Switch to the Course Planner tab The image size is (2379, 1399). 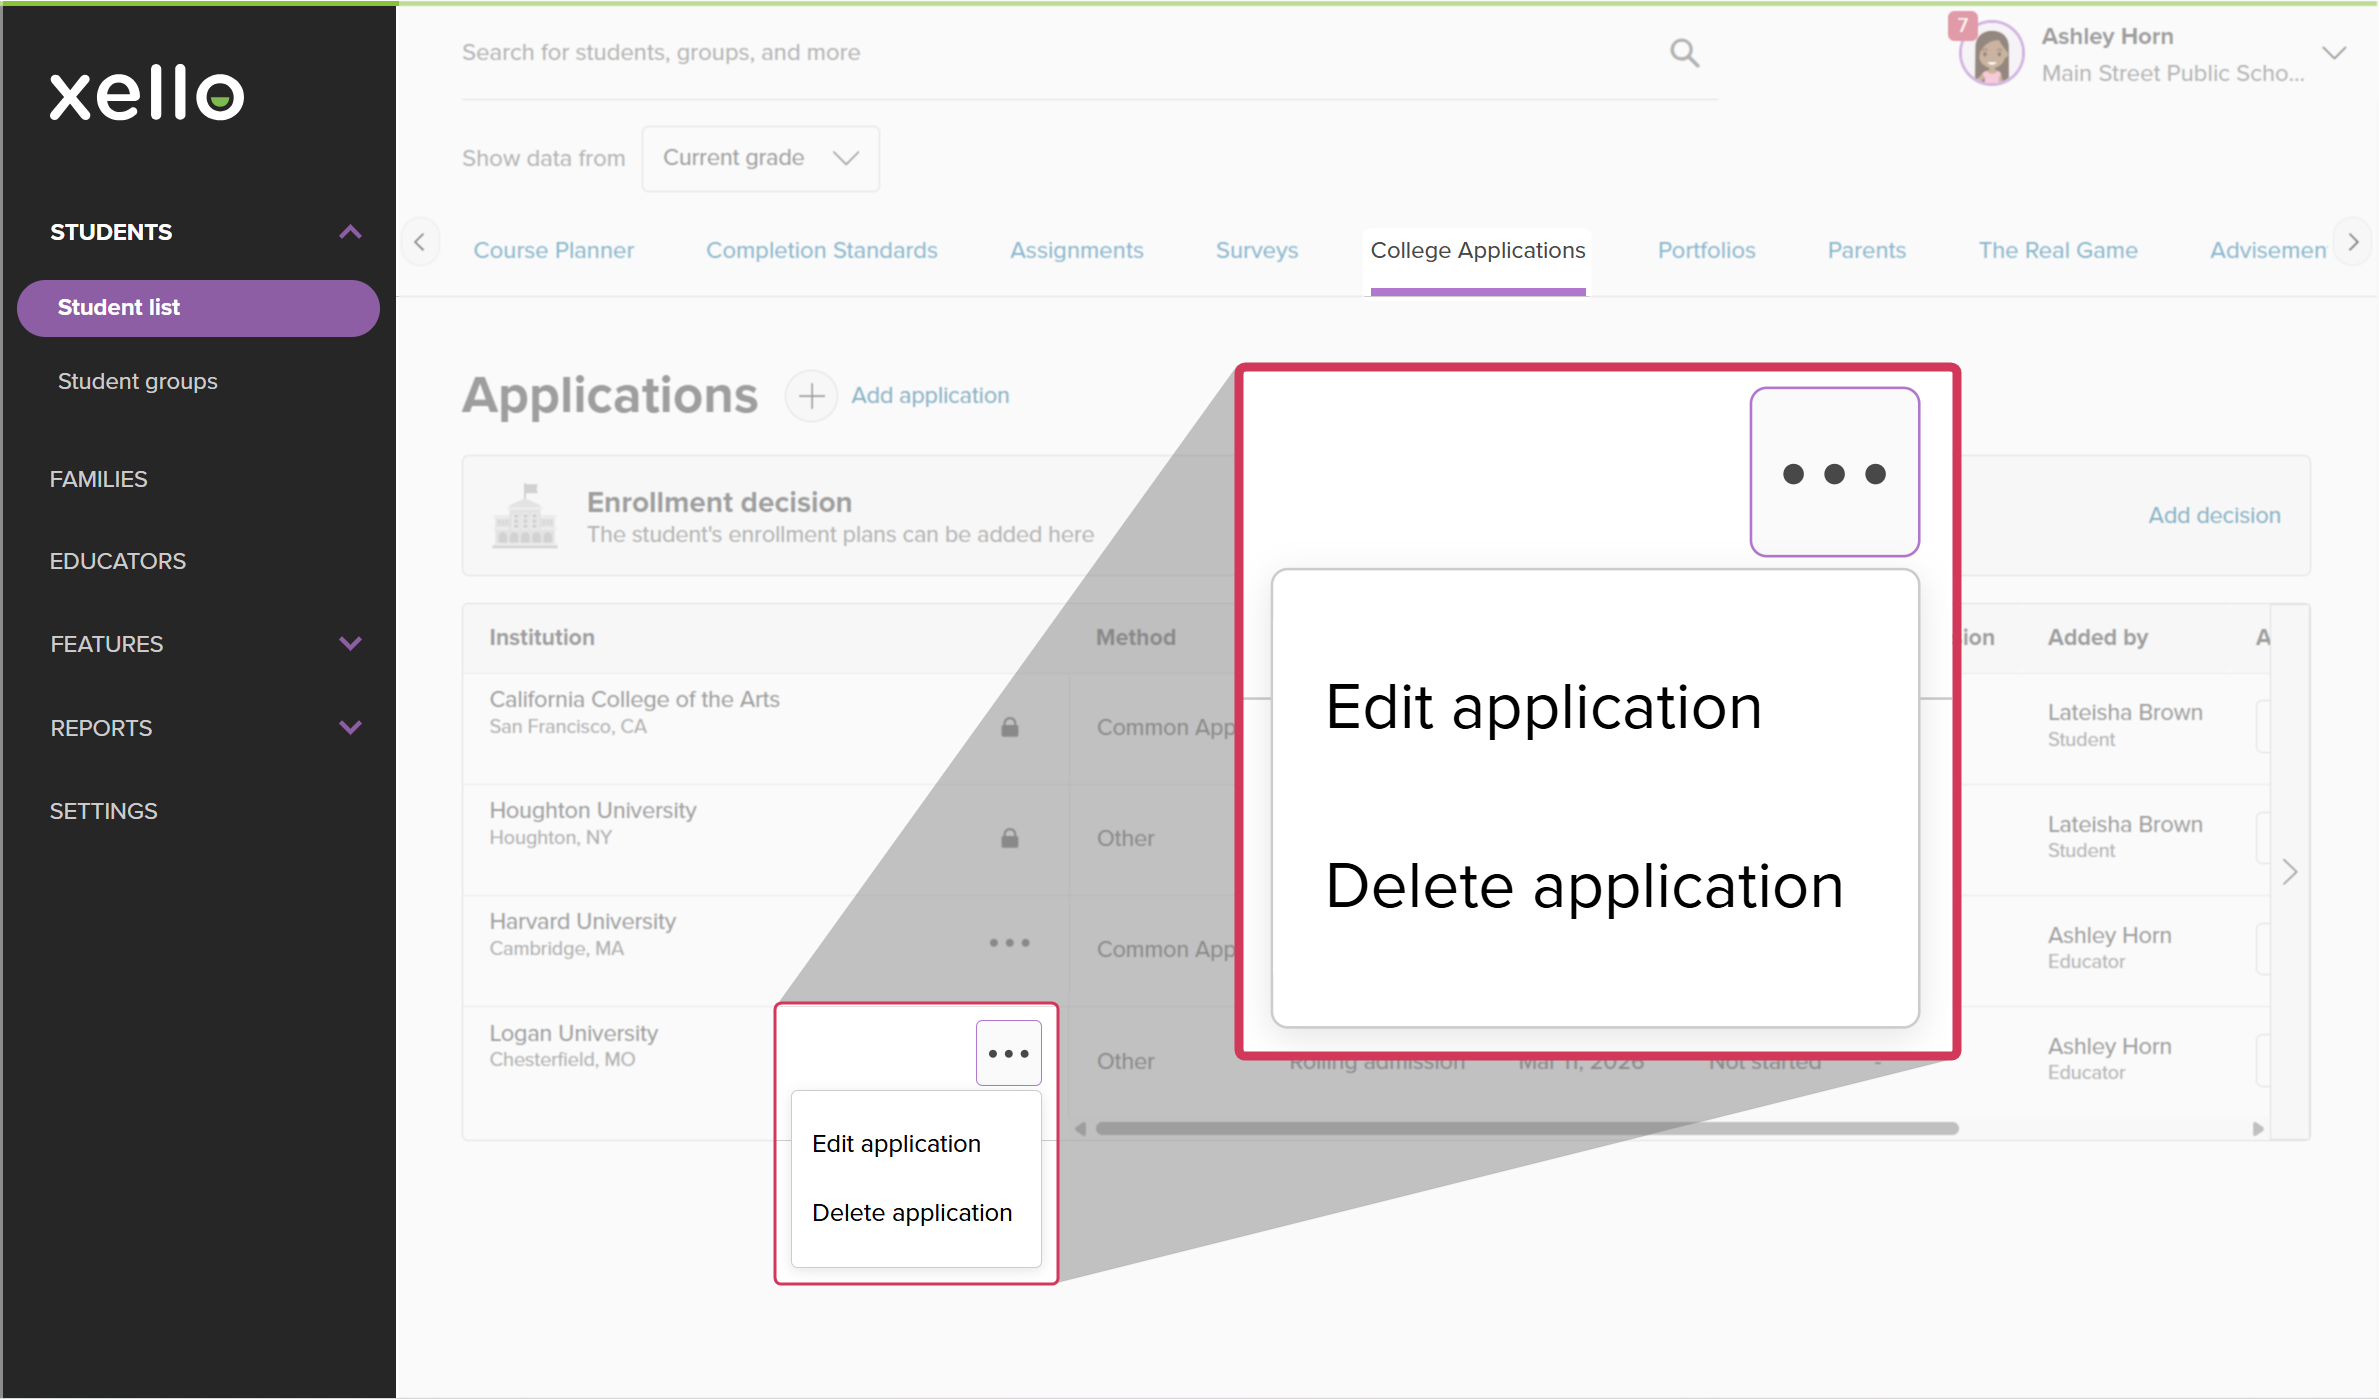tap(553, 250)
